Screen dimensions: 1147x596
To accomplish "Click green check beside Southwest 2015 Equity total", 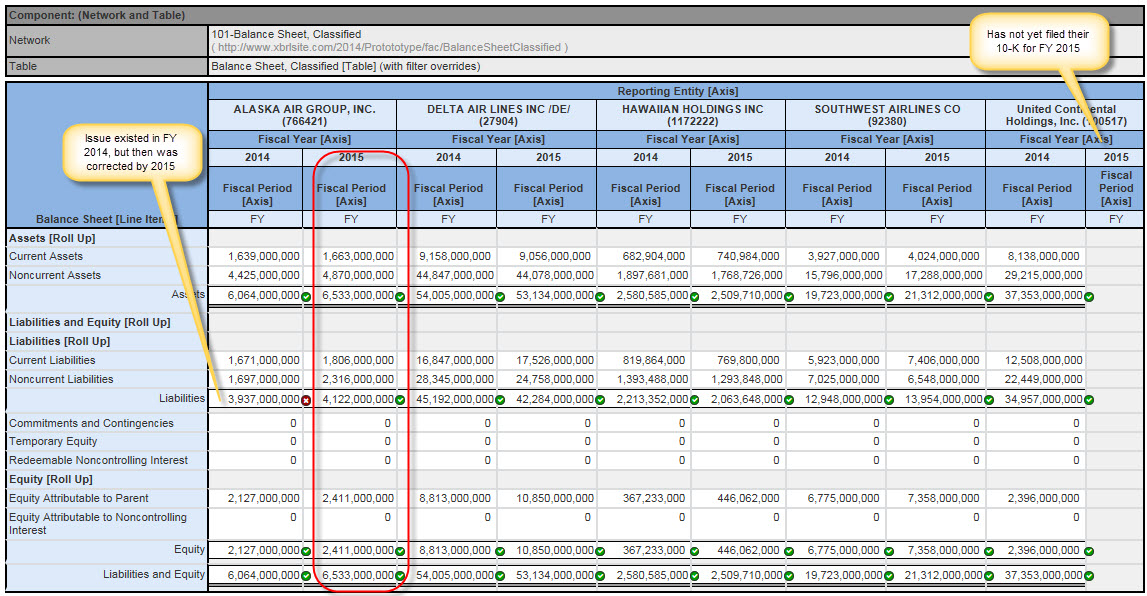I will point(989,551).
